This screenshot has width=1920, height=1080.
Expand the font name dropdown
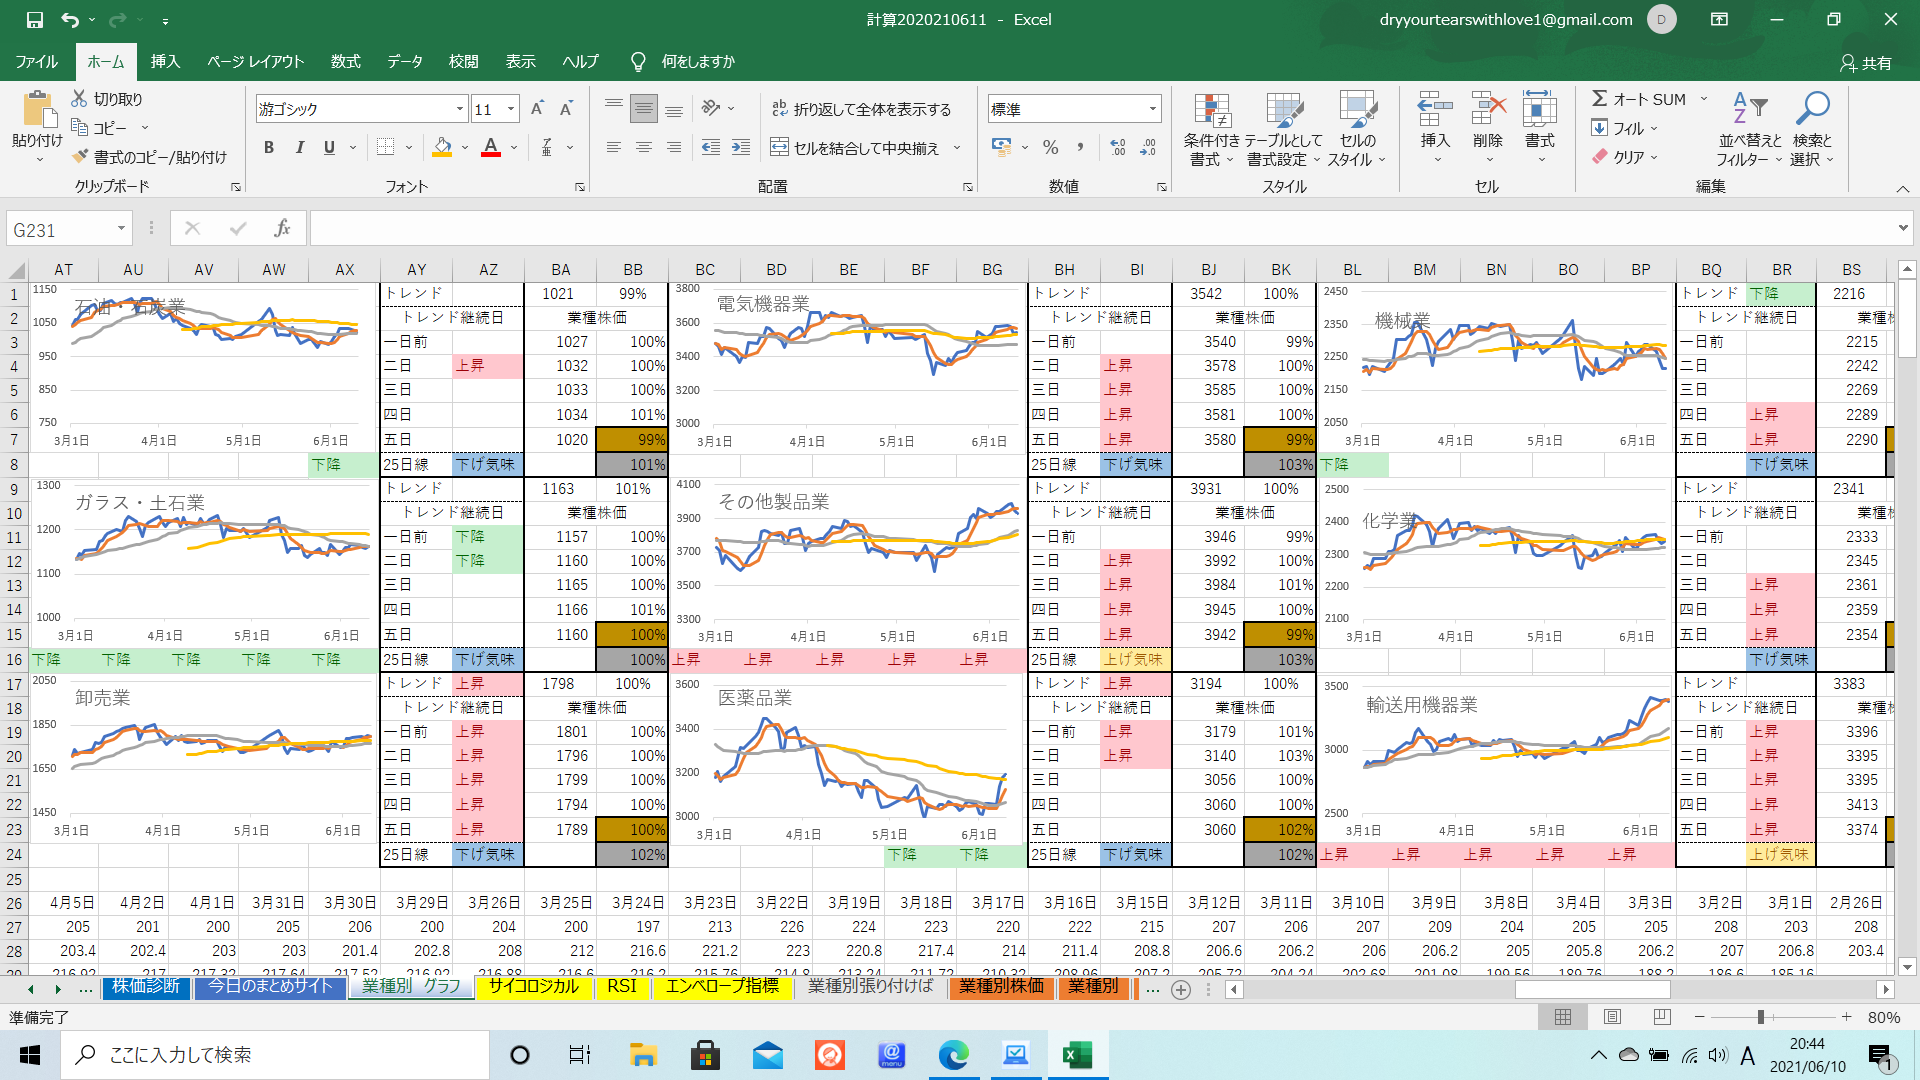(x=460, y=109)
